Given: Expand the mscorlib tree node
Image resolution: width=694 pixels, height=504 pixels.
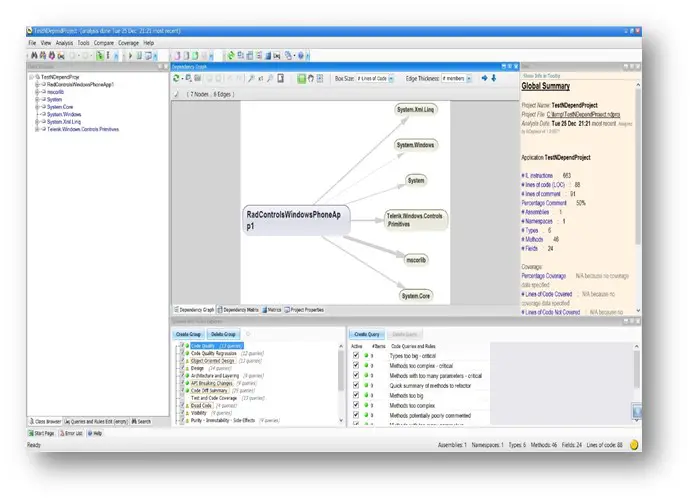Looking at the screenshot, I should pyautogui.click(x=37, y=92).
